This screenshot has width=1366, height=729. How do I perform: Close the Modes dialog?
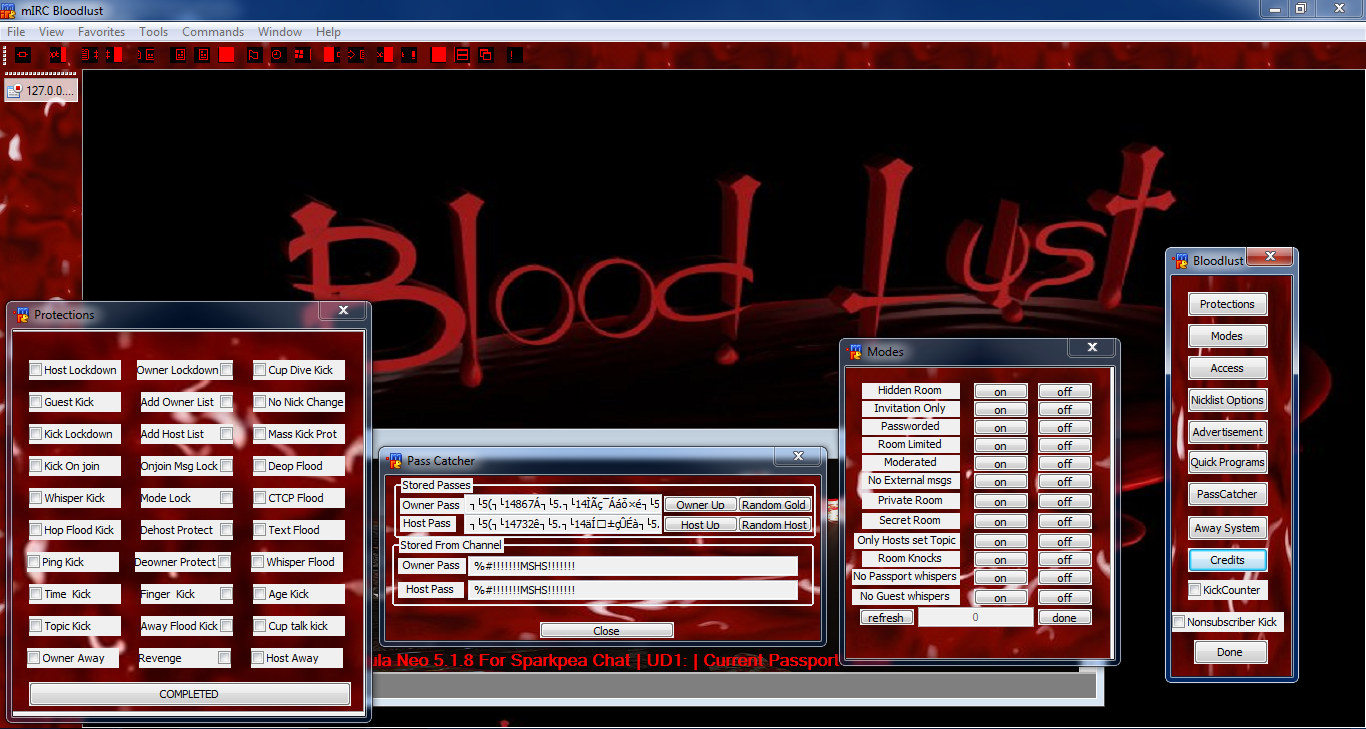tap(1091, 347)
